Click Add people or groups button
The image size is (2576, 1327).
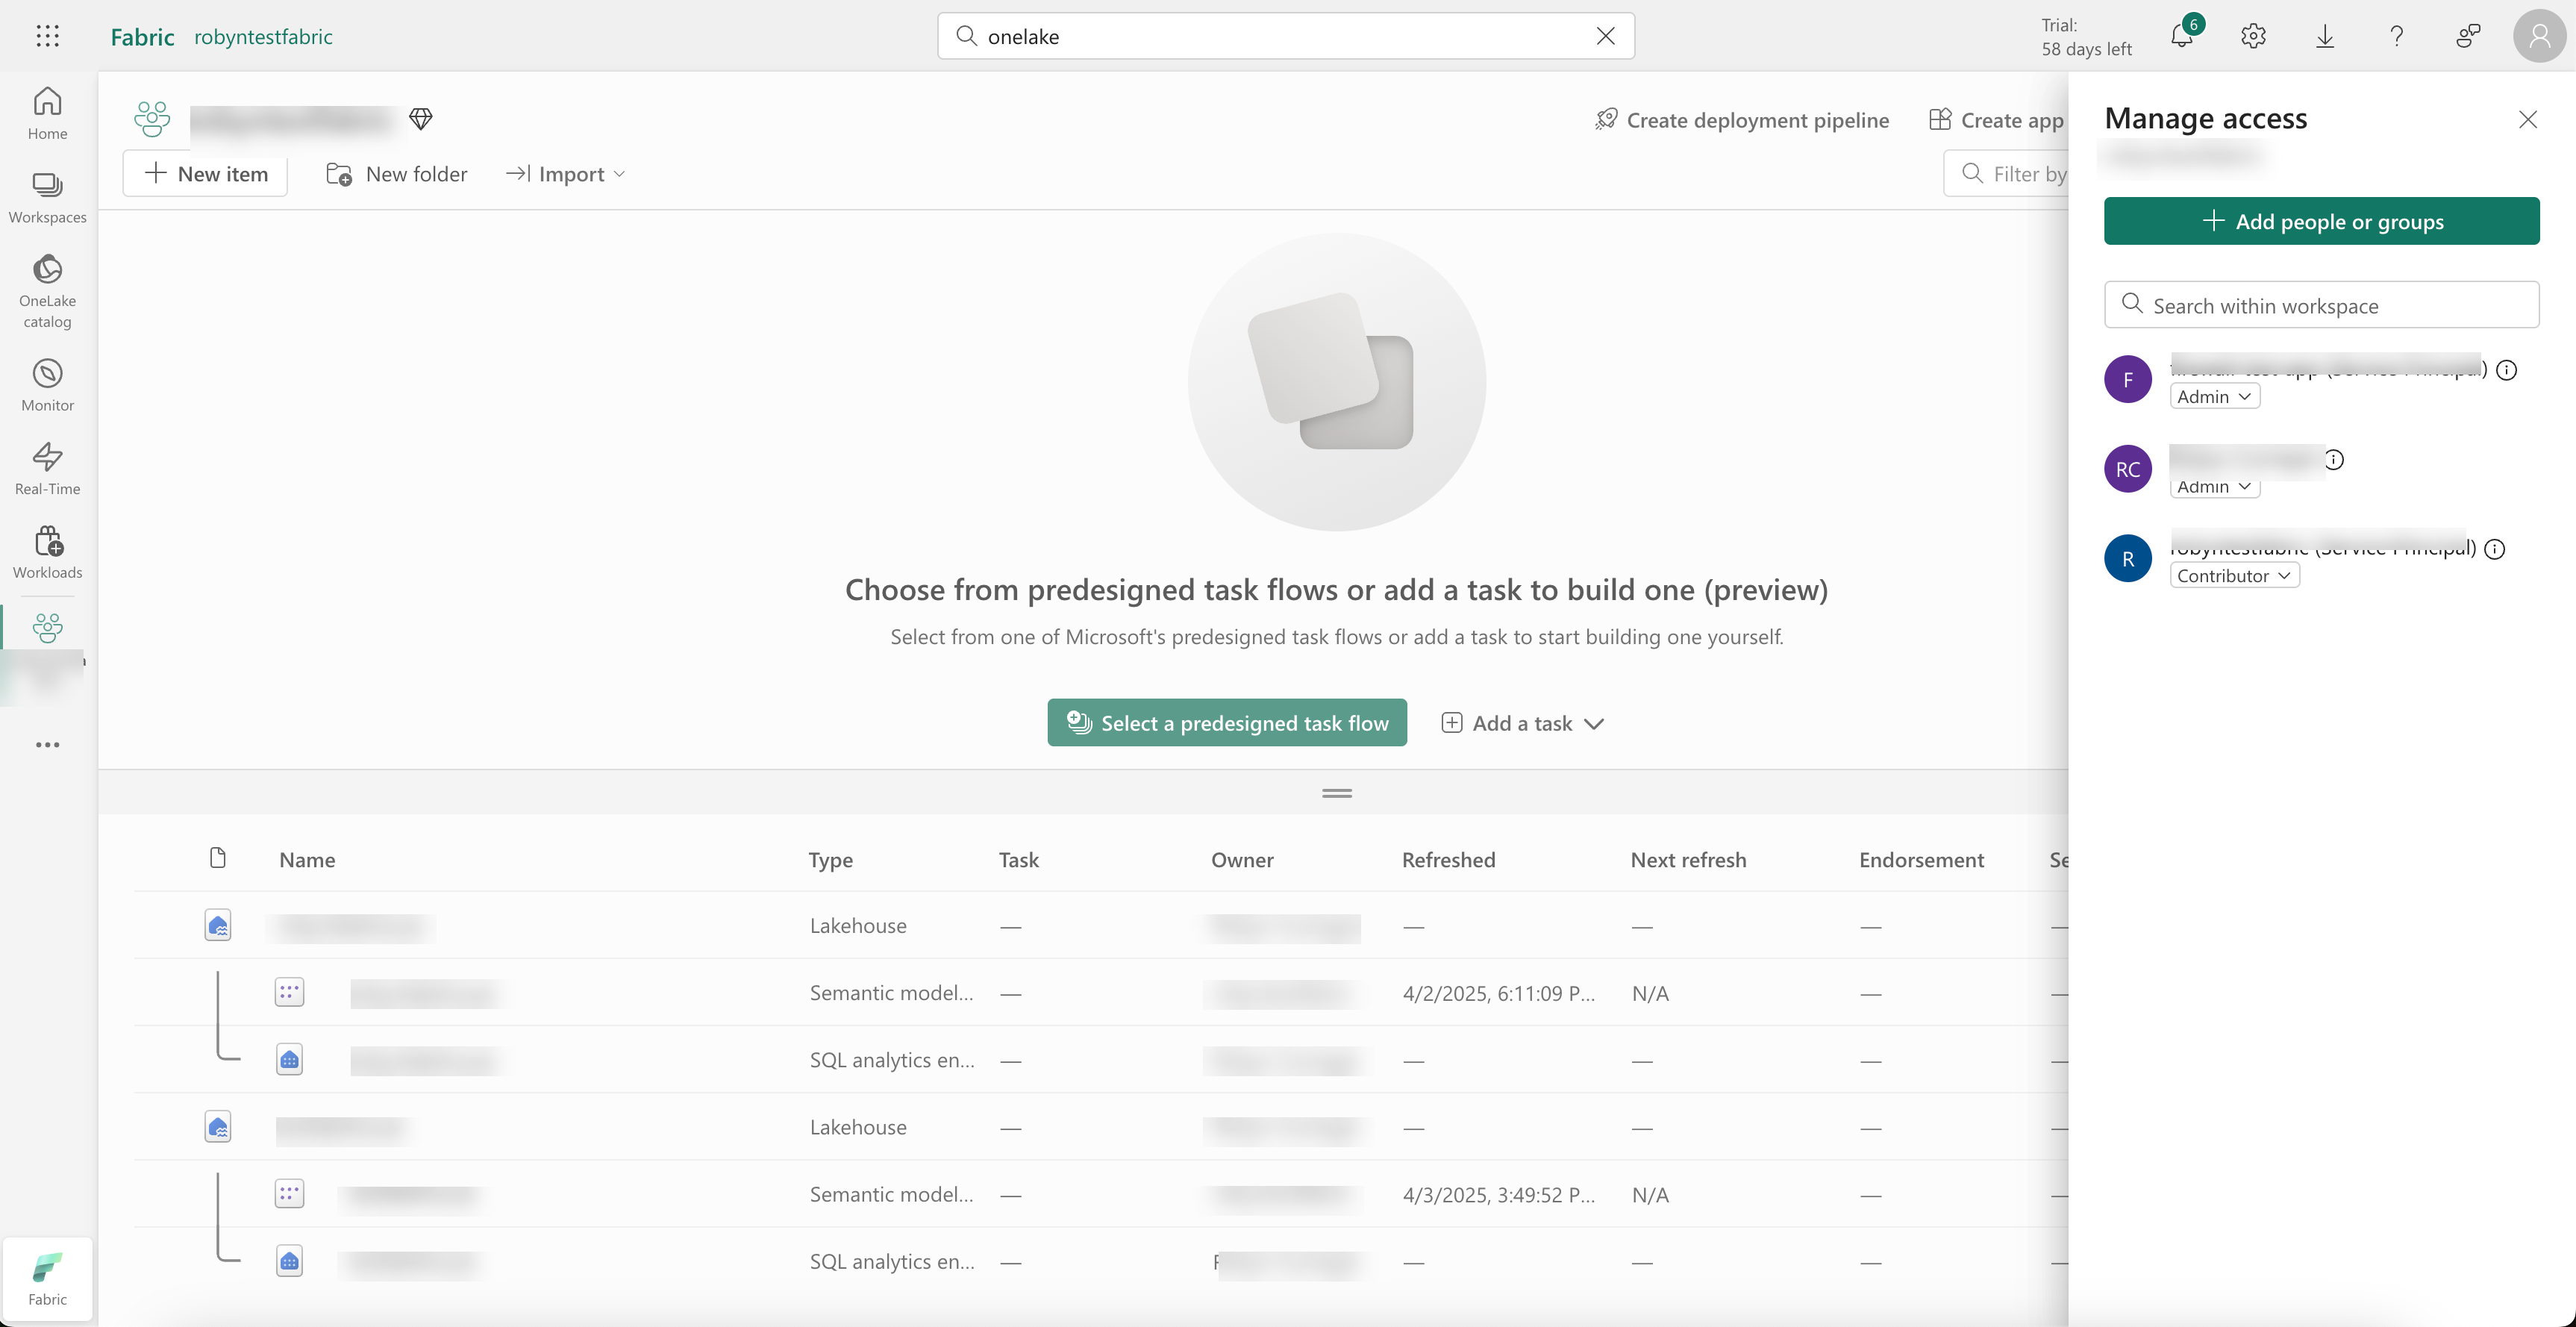[x=2321, y=221]
